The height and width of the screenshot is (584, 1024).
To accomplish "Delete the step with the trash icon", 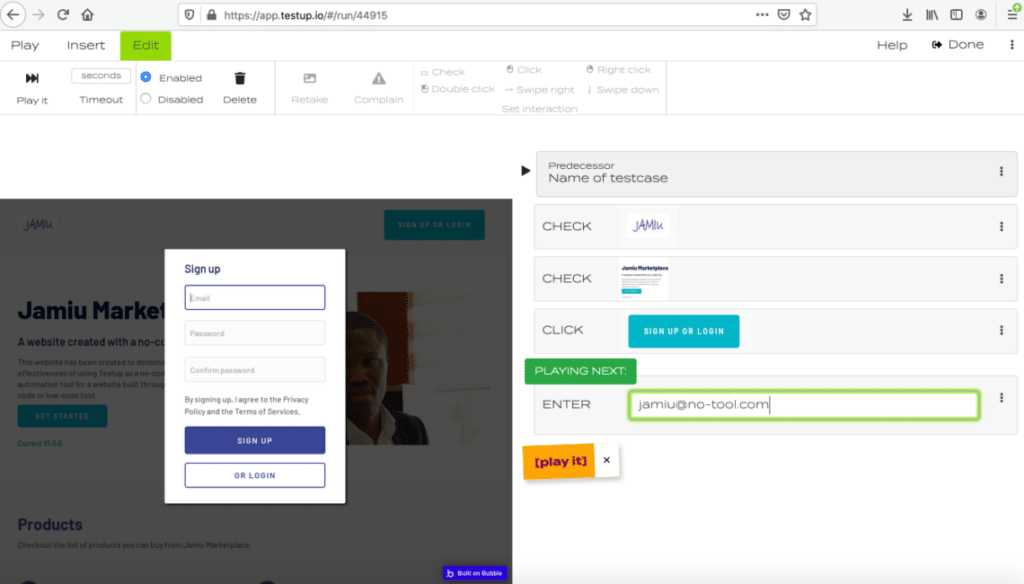I will coord(240,78).
